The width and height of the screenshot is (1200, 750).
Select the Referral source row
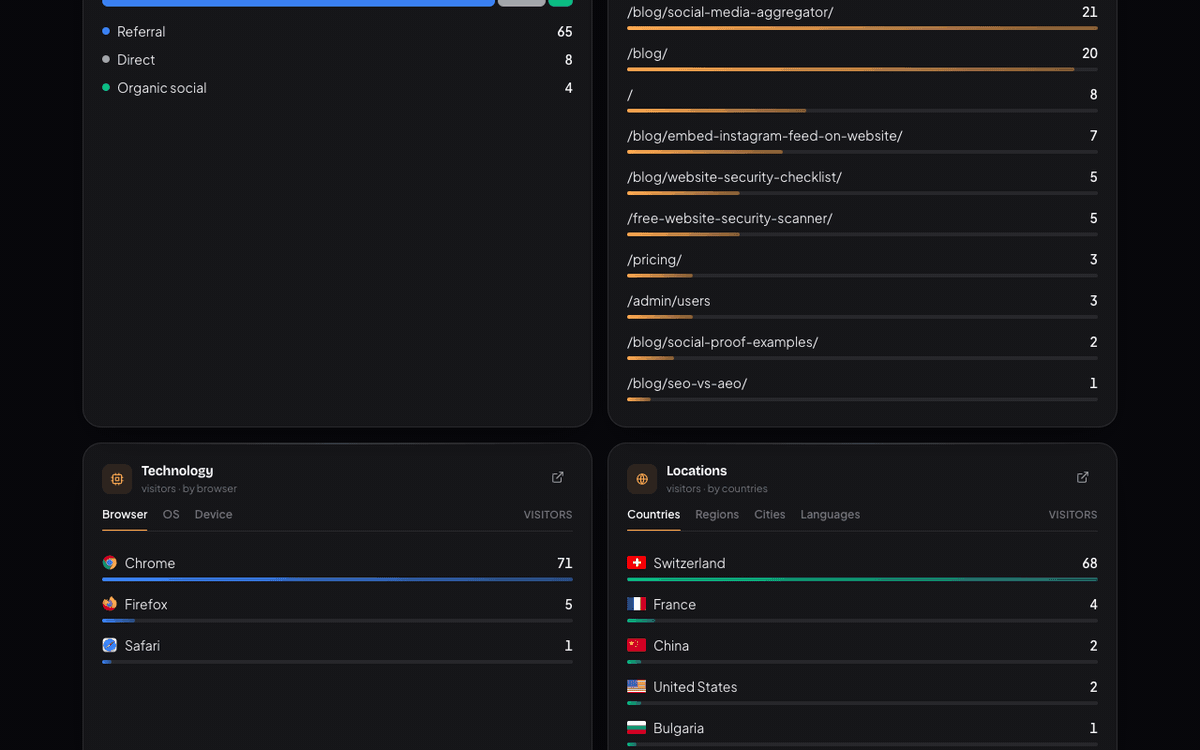point(337,32)
